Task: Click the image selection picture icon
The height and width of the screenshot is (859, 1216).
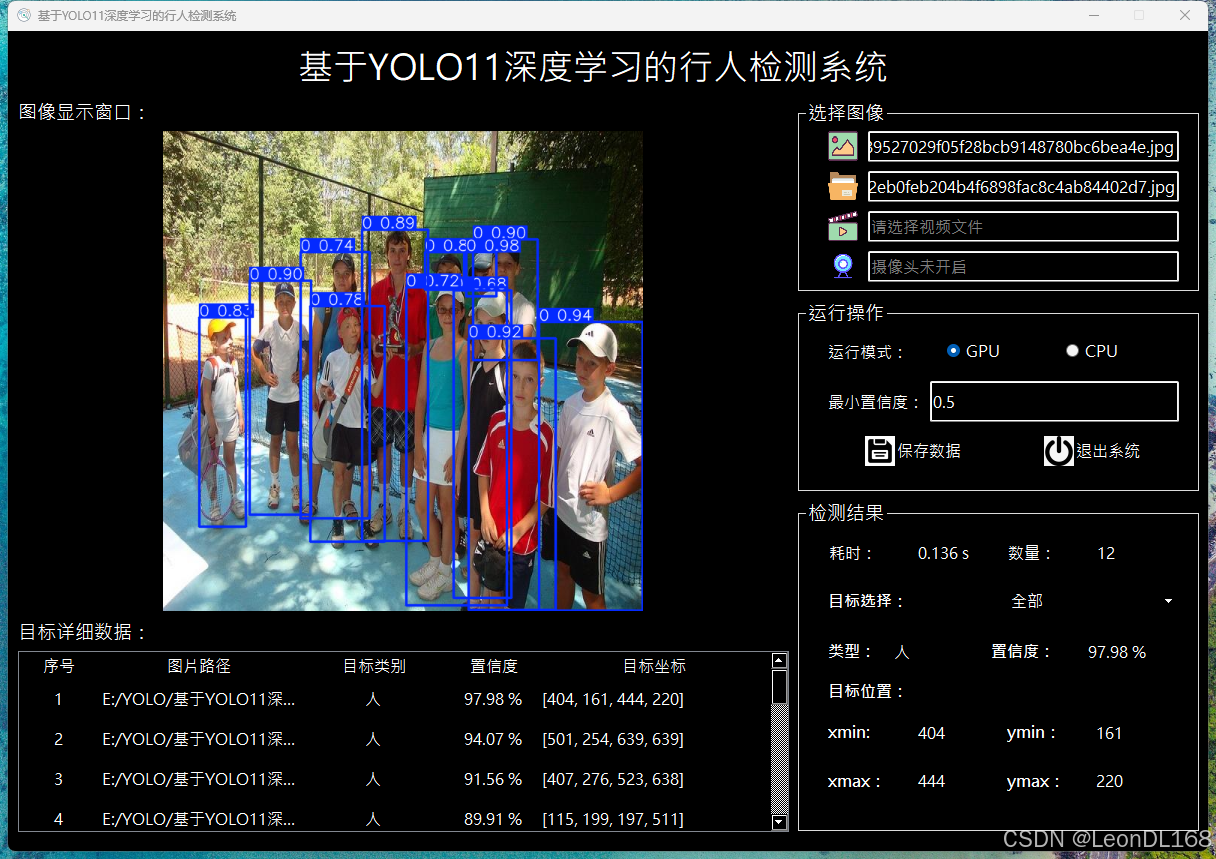Action: coord(842,145)
